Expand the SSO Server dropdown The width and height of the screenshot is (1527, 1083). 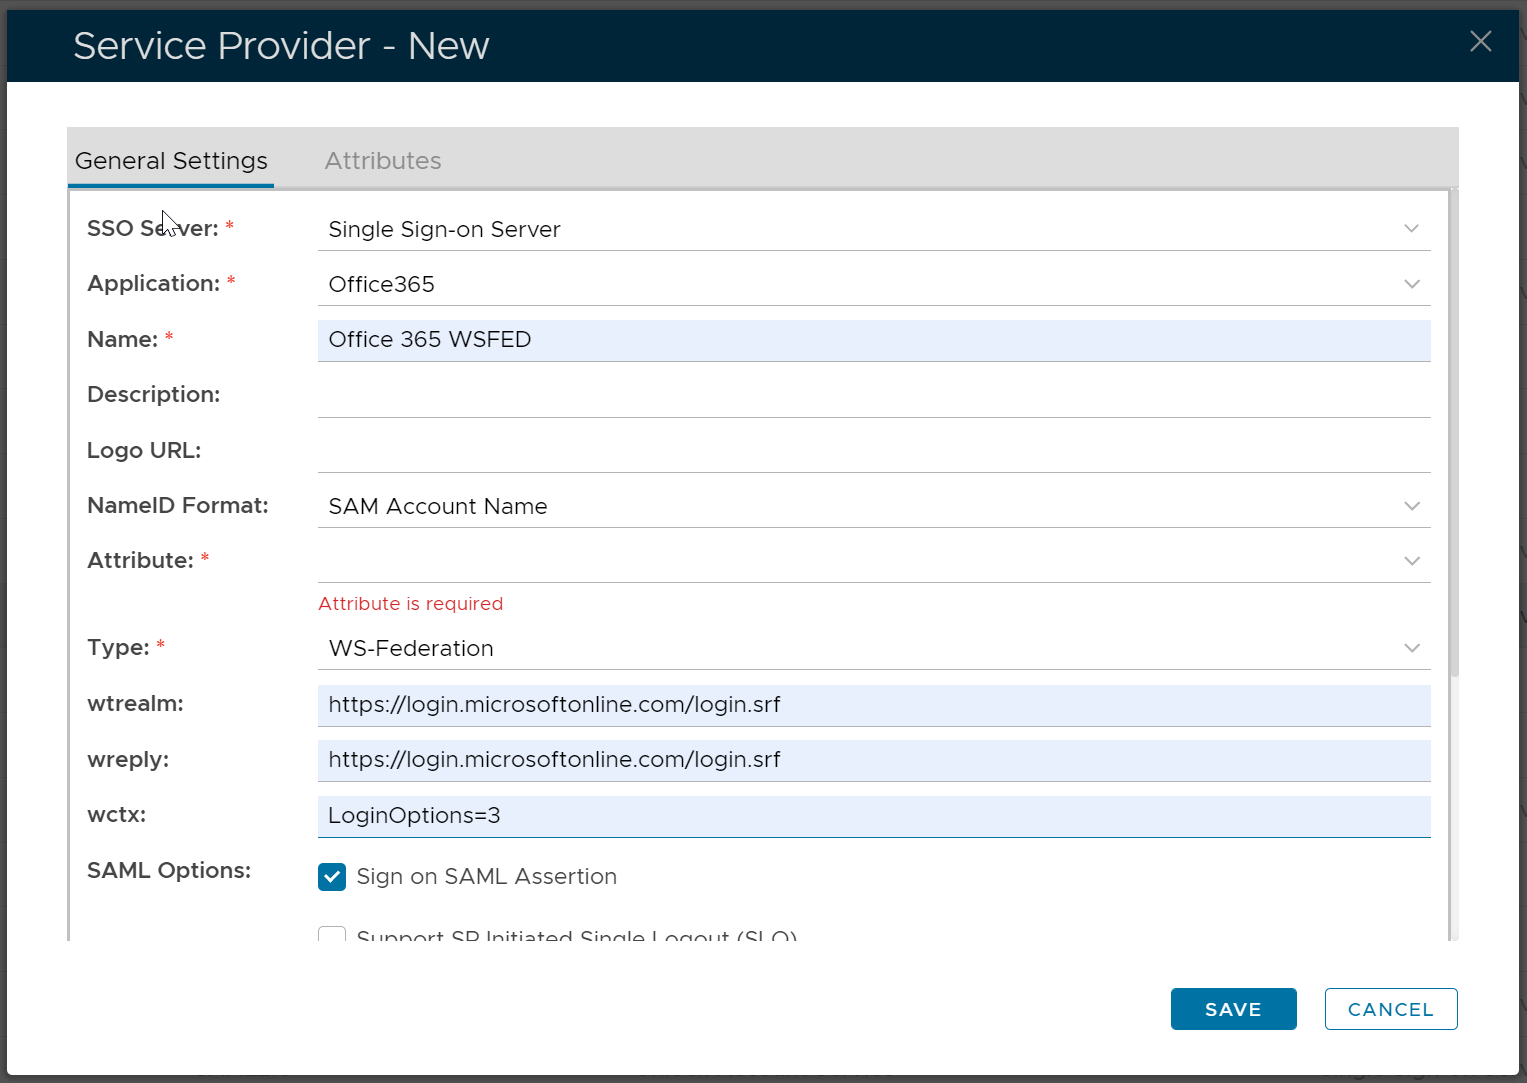tap(873, 229)
